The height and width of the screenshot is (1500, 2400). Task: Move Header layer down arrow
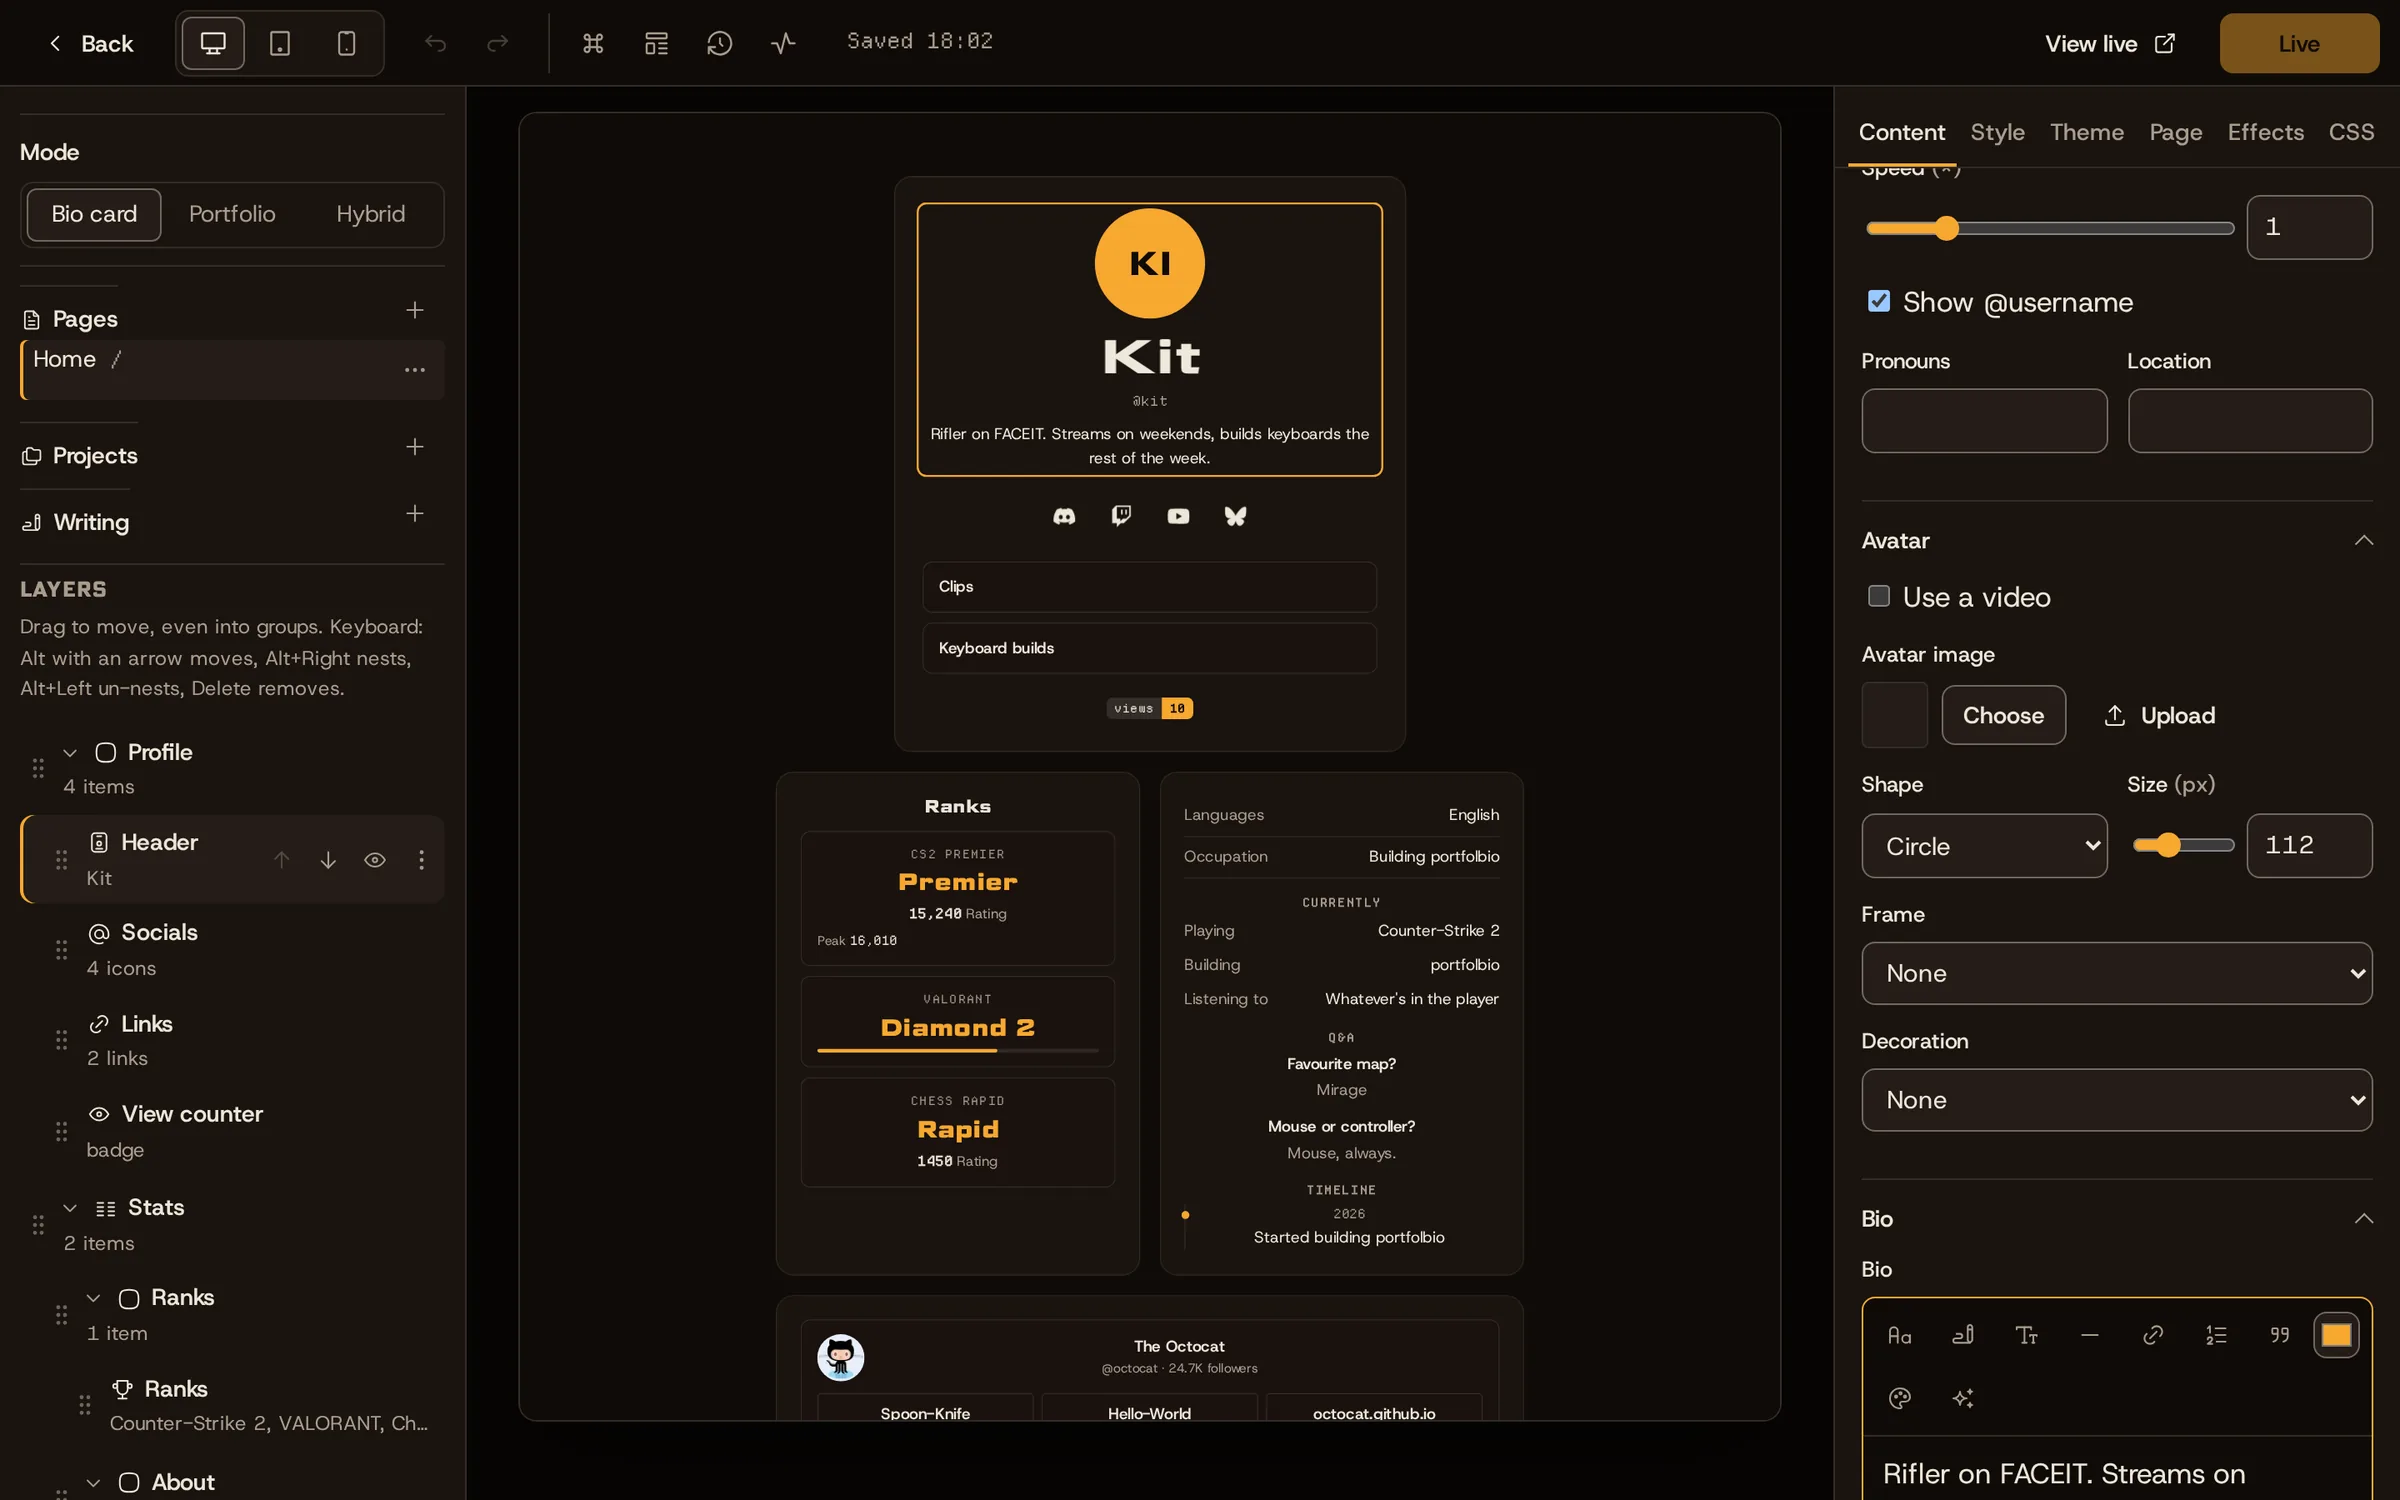point(328,860)
